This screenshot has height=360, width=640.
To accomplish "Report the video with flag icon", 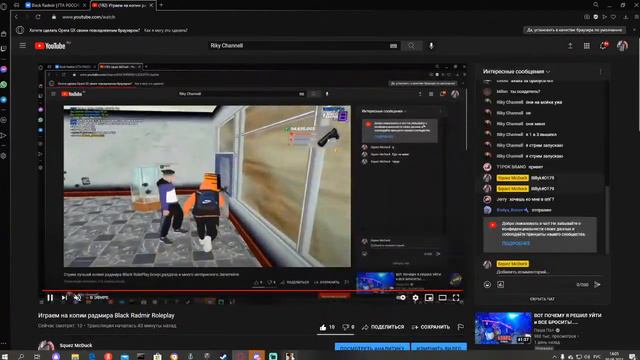I will click(x=461, y=327).
